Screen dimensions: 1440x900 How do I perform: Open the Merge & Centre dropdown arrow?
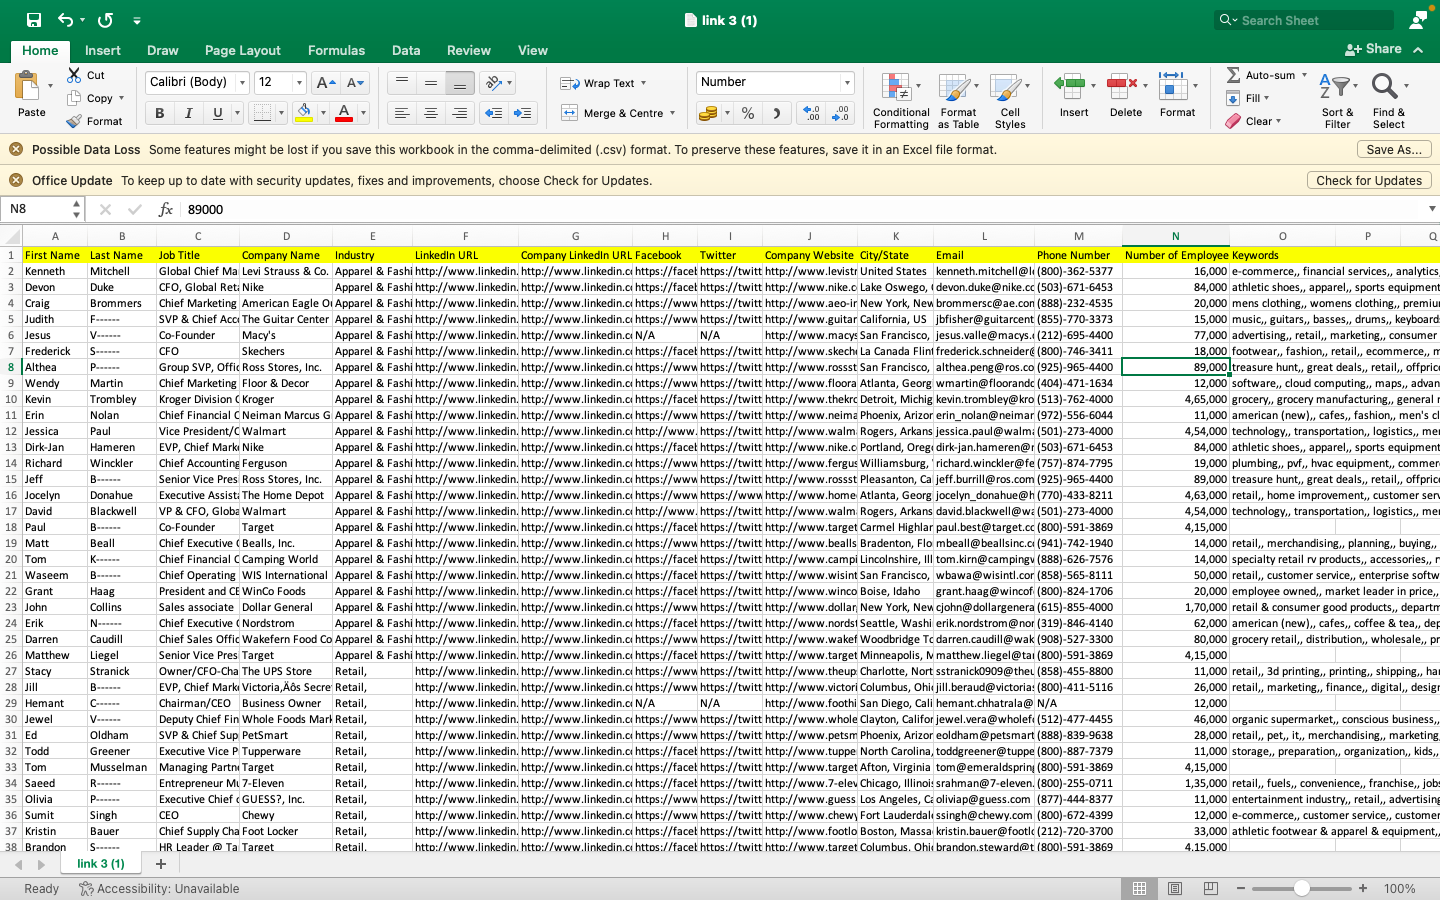[x=673, y=114]
